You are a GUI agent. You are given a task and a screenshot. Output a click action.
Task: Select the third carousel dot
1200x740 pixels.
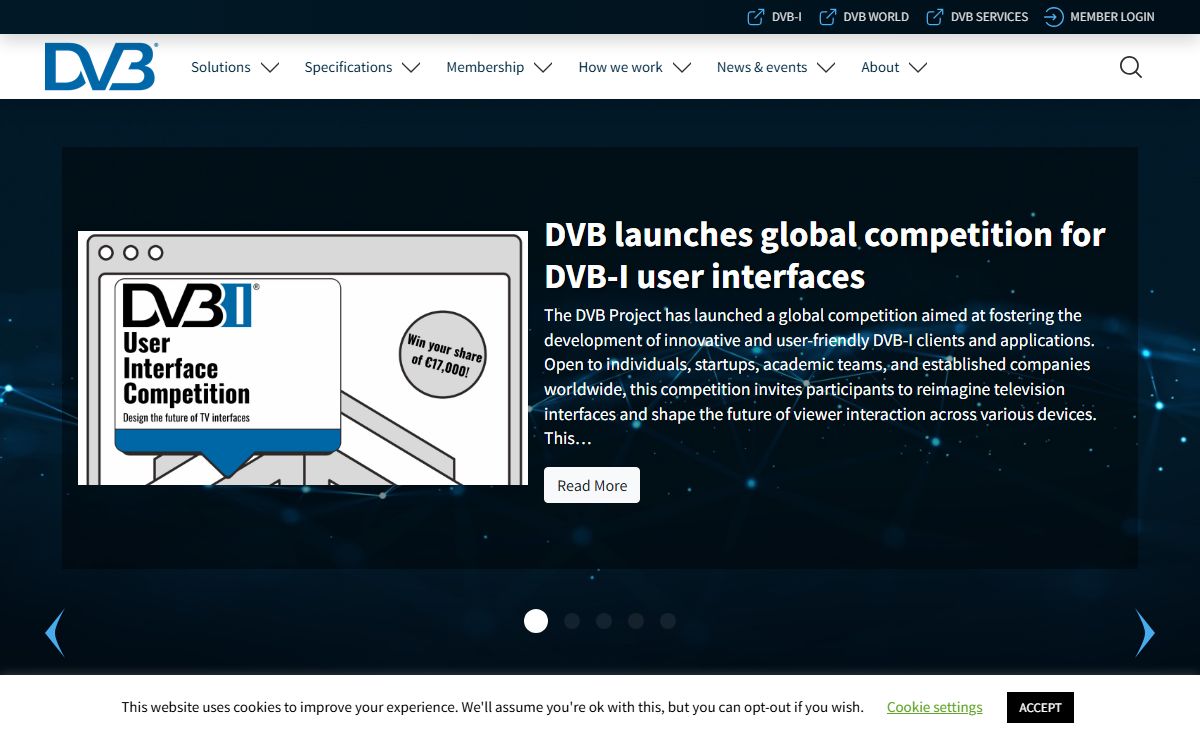(x=604, y=621)
